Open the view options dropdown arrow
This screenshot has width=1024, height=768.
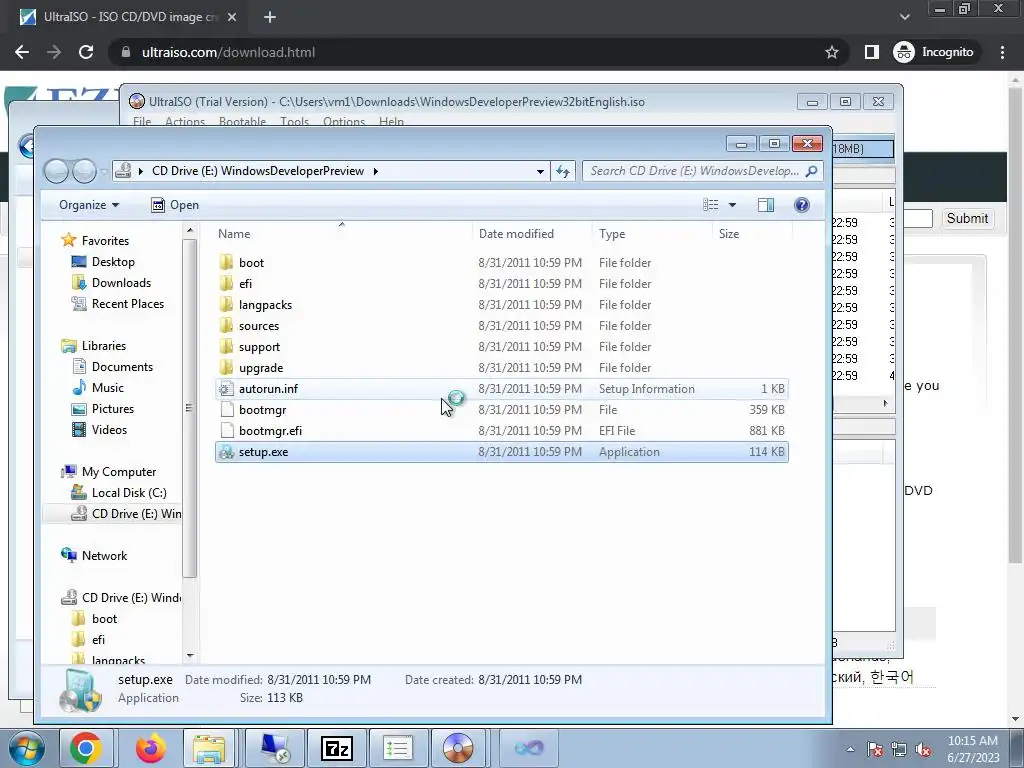732,205
